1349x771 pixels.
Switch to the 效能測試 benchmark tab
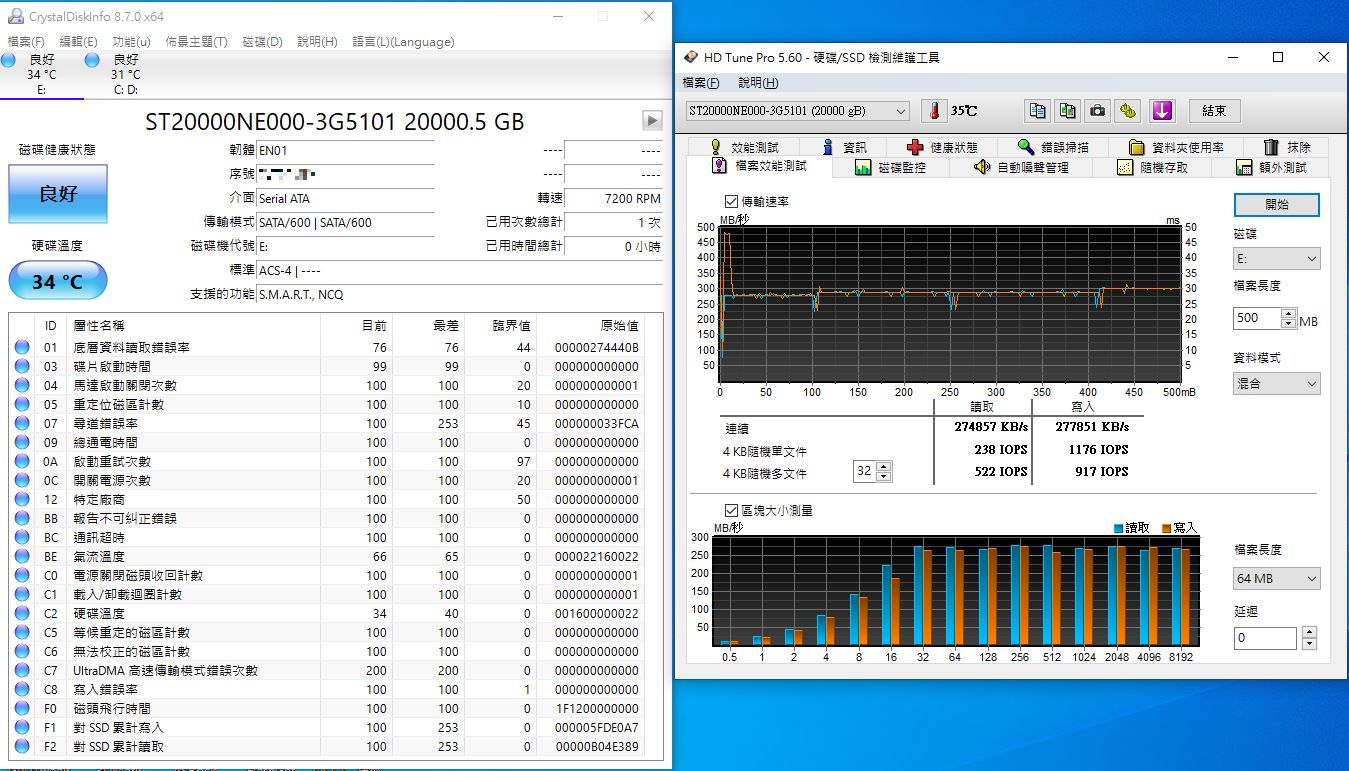point(744,147)
